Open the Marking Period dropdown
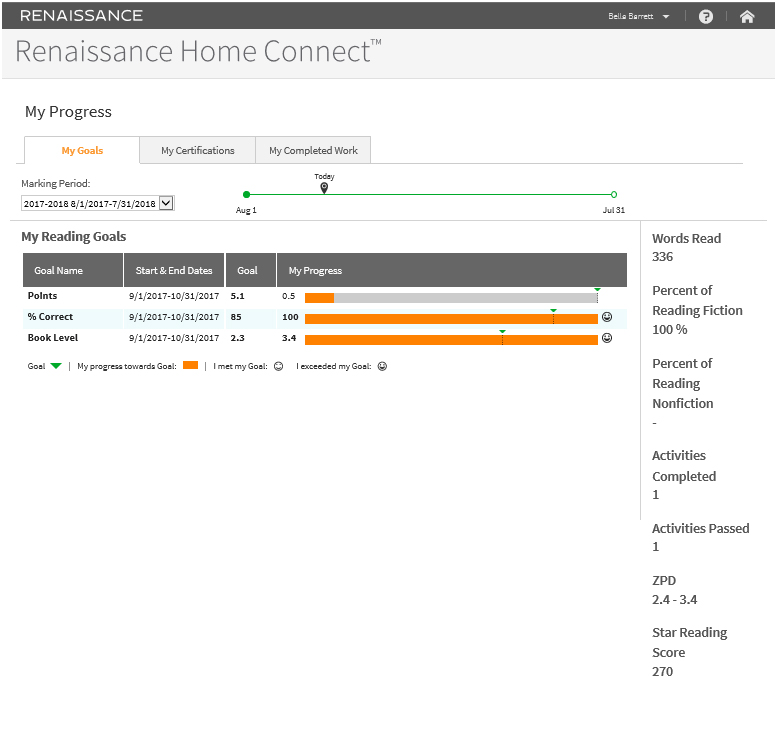Screen dimensions: 777x751 (x=98, y=204)
